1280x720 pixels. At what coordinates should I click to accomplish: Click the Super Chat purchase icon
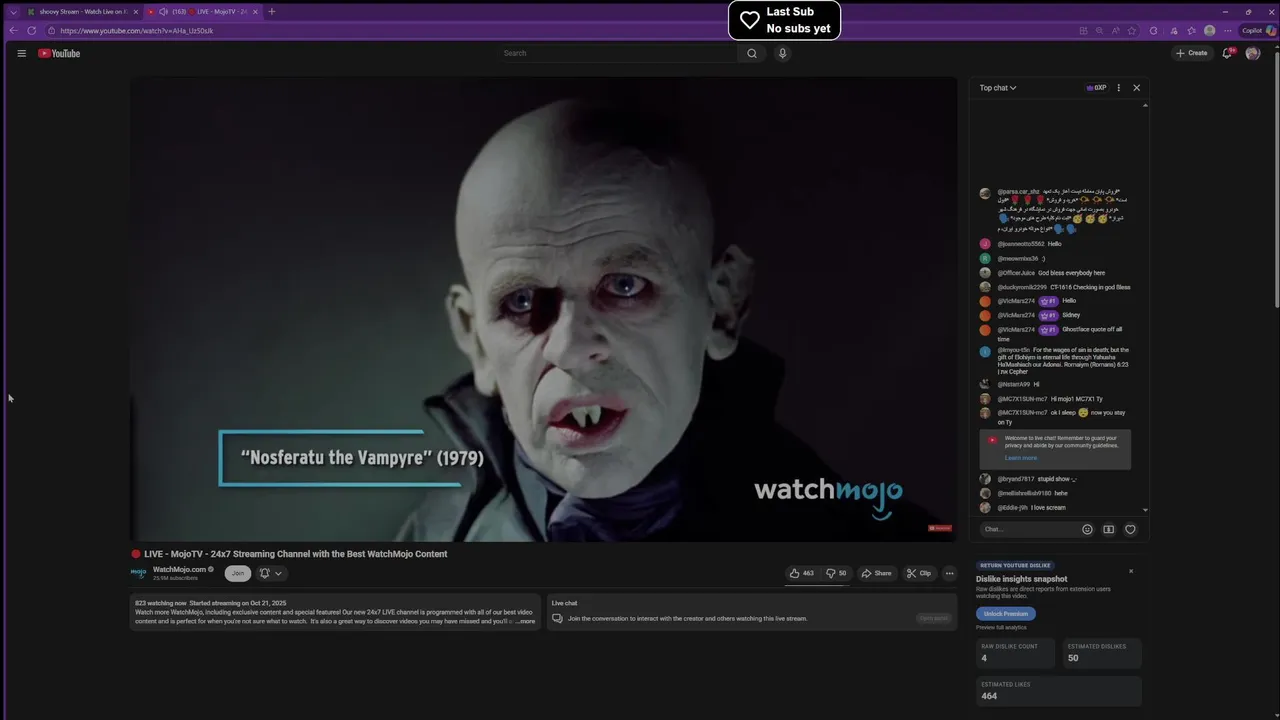pyautogui.click(x=1108, y=529)
